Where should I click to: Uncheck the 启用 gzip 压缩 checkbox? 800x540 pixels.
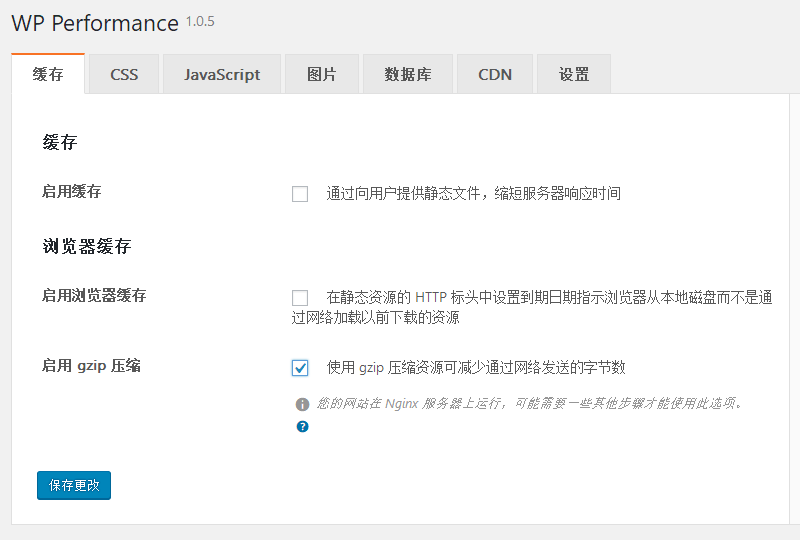pyautogui.click(x=300, y=368)
